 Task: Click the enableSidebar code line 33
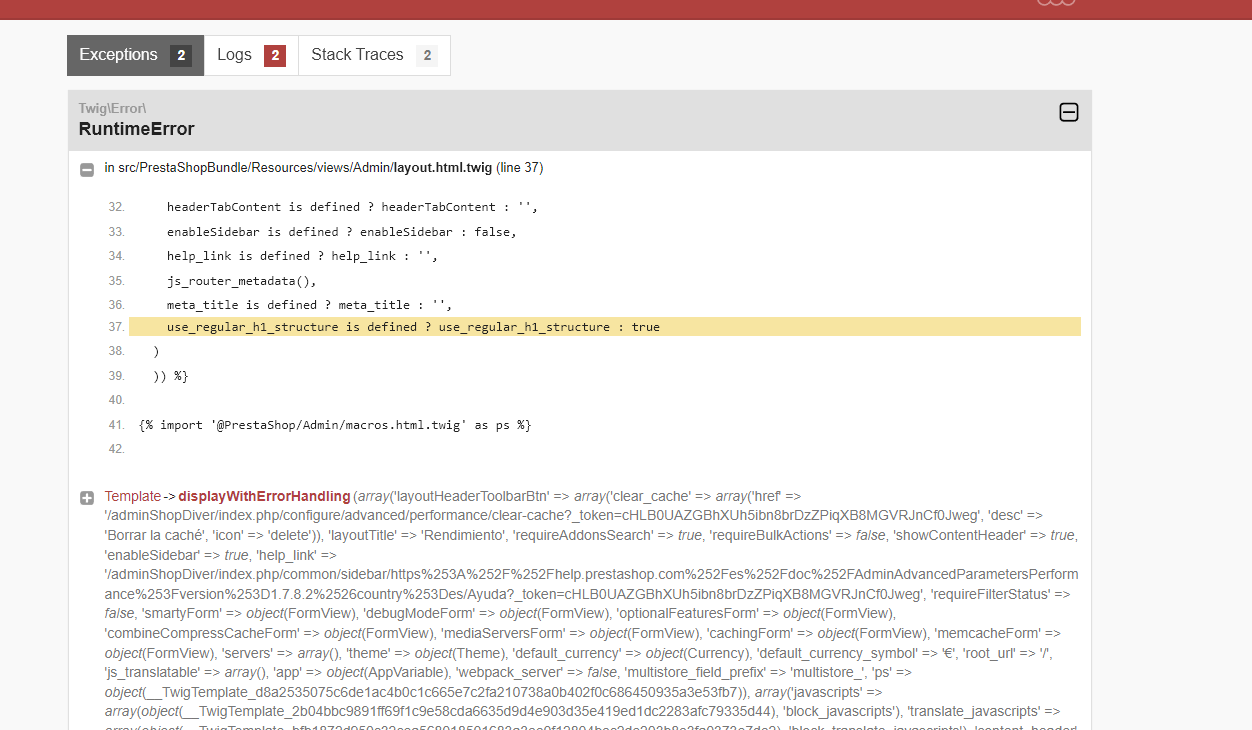tap(342, 231)
